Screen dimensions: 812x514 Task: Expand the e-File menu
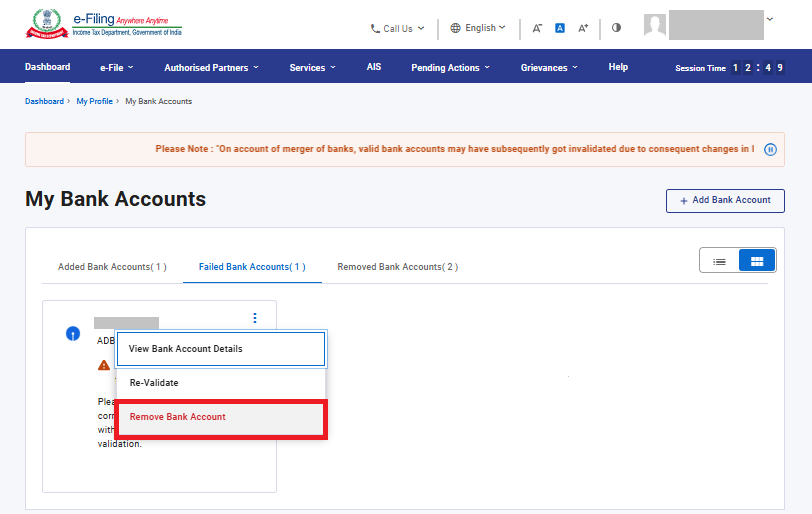[116, 68]
